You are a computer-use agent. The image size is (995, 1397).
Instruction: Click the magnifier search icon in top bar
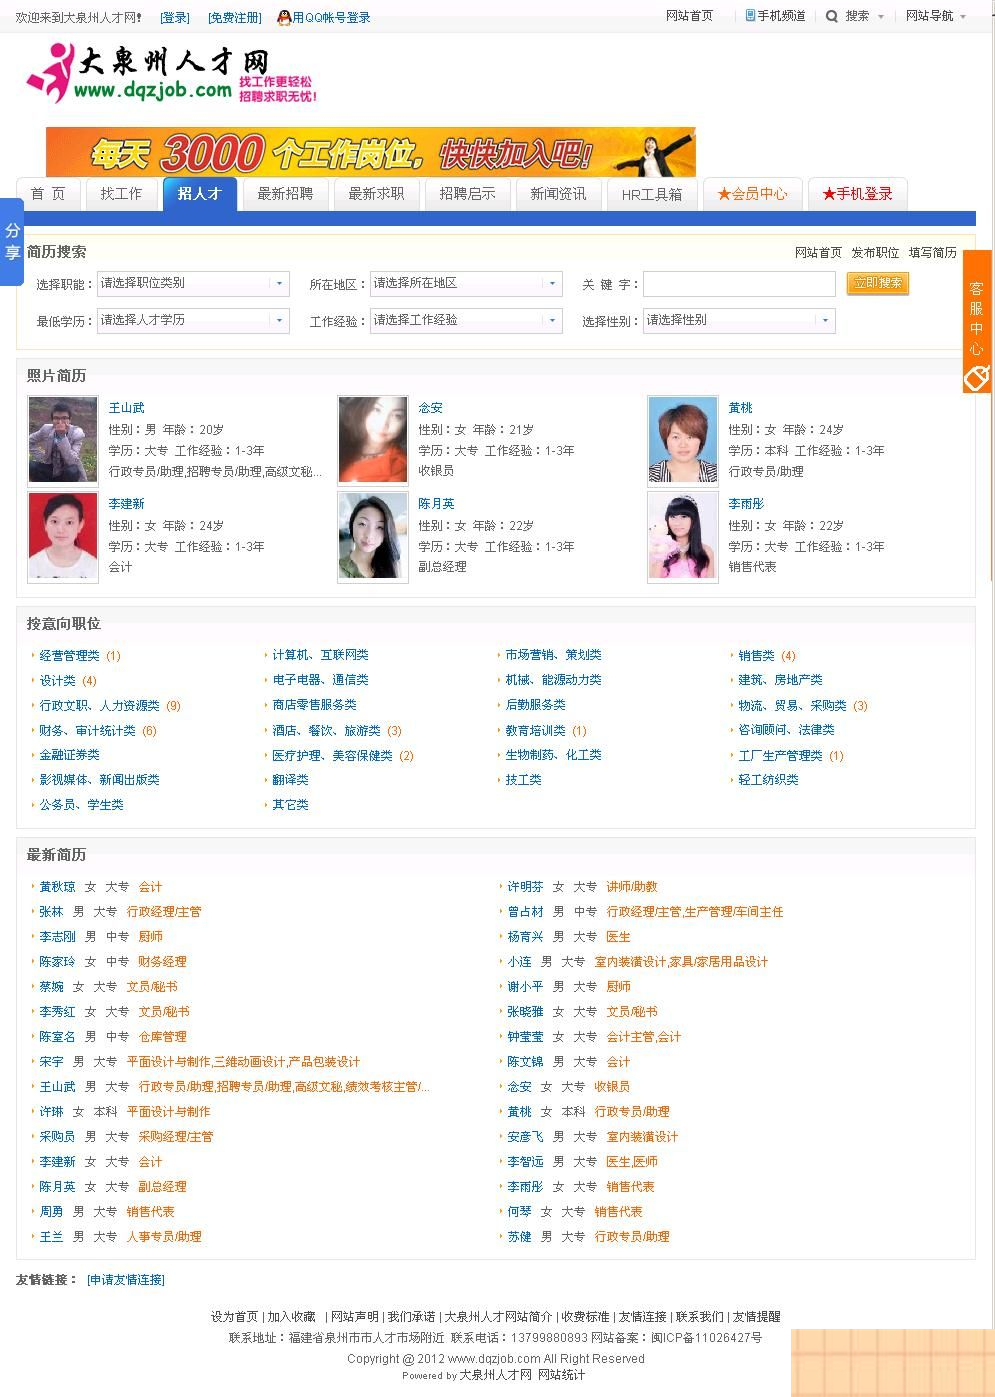point(832,16)
